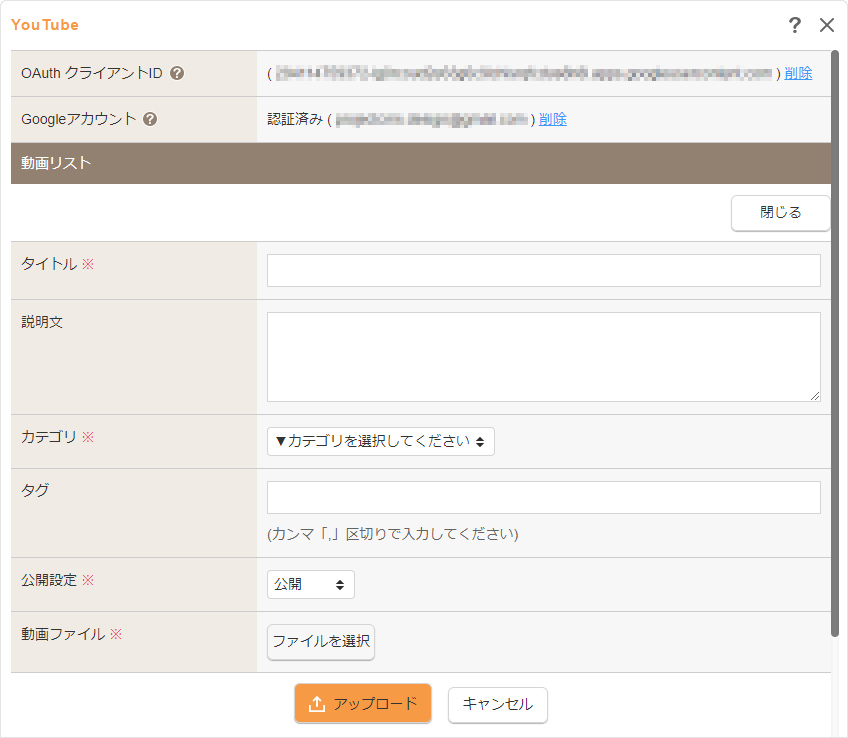Open the カテゴリ dropdown
The width and height of the screenshot is (848, 738).
click(x=381, y=441)
